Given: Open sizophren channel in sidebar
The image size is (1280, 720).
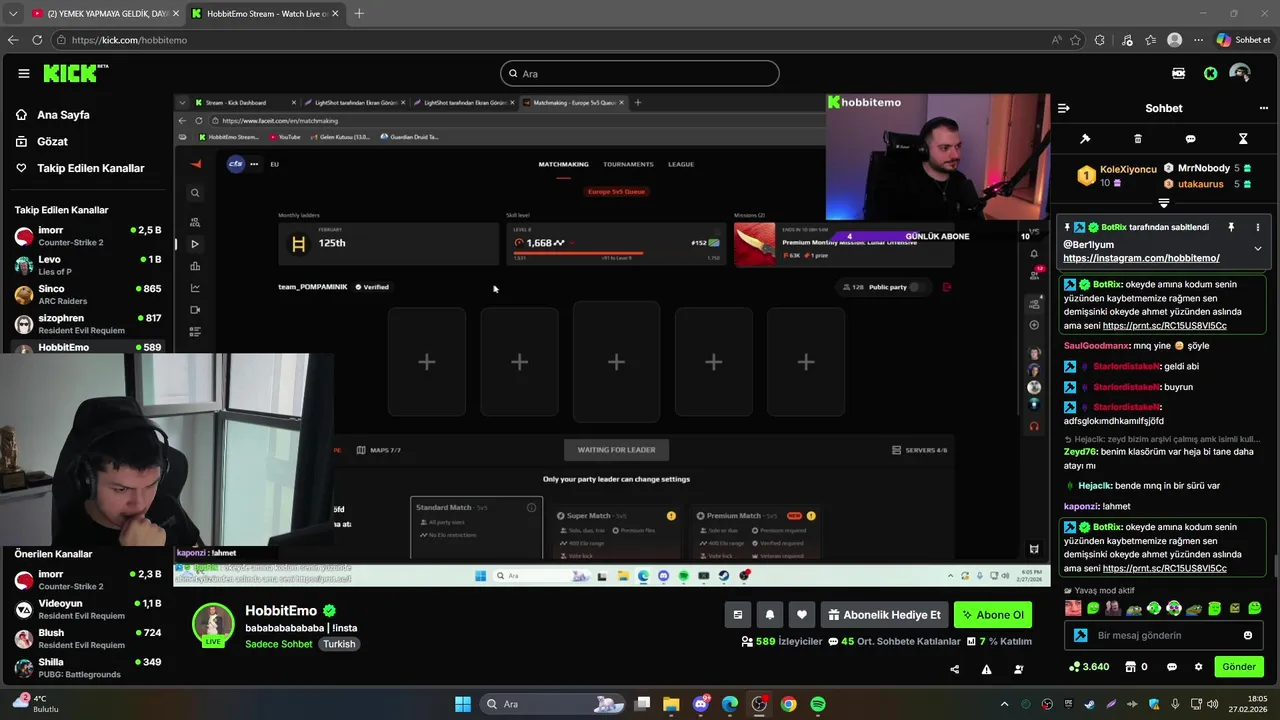Looking at the screenshot, I should [x=88, y=324].
